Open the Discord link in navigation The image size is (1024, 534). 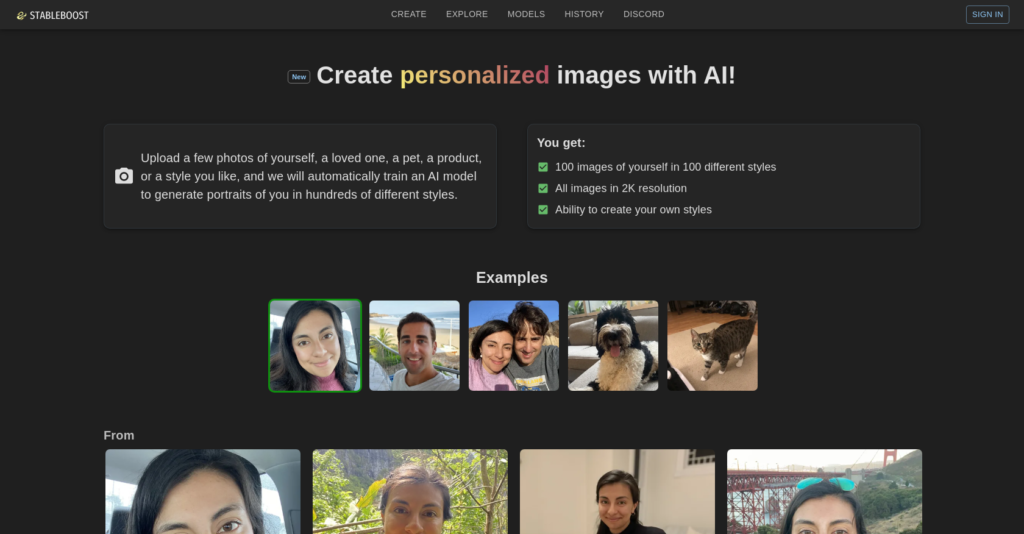coord(643,15)
